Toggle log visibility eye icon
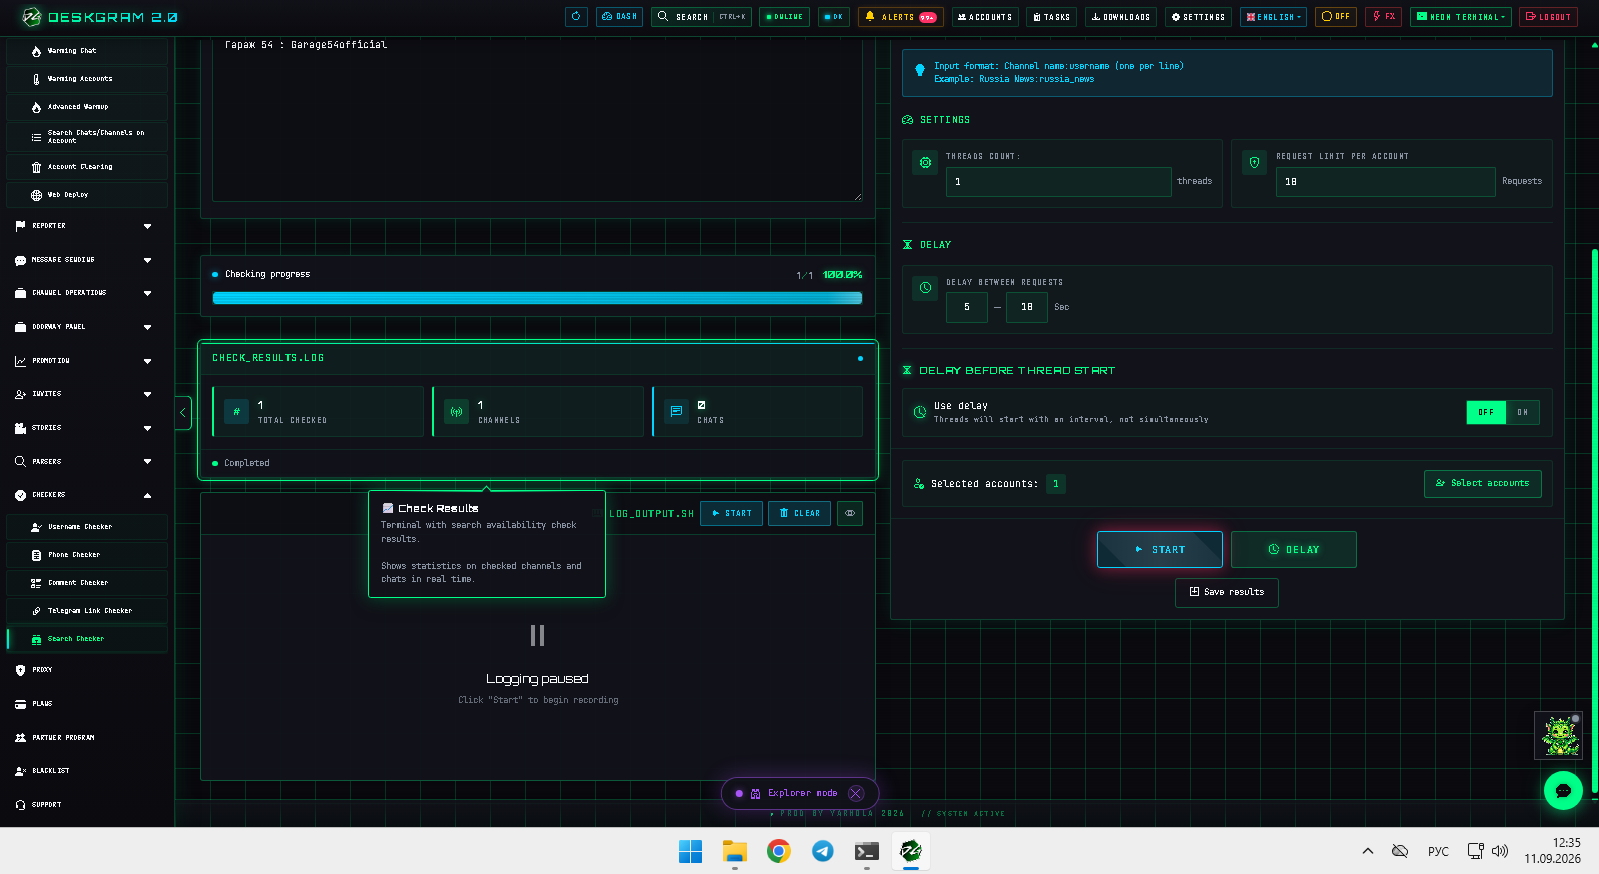This screenshot has height=874, width=1599. tap(850, 514)
